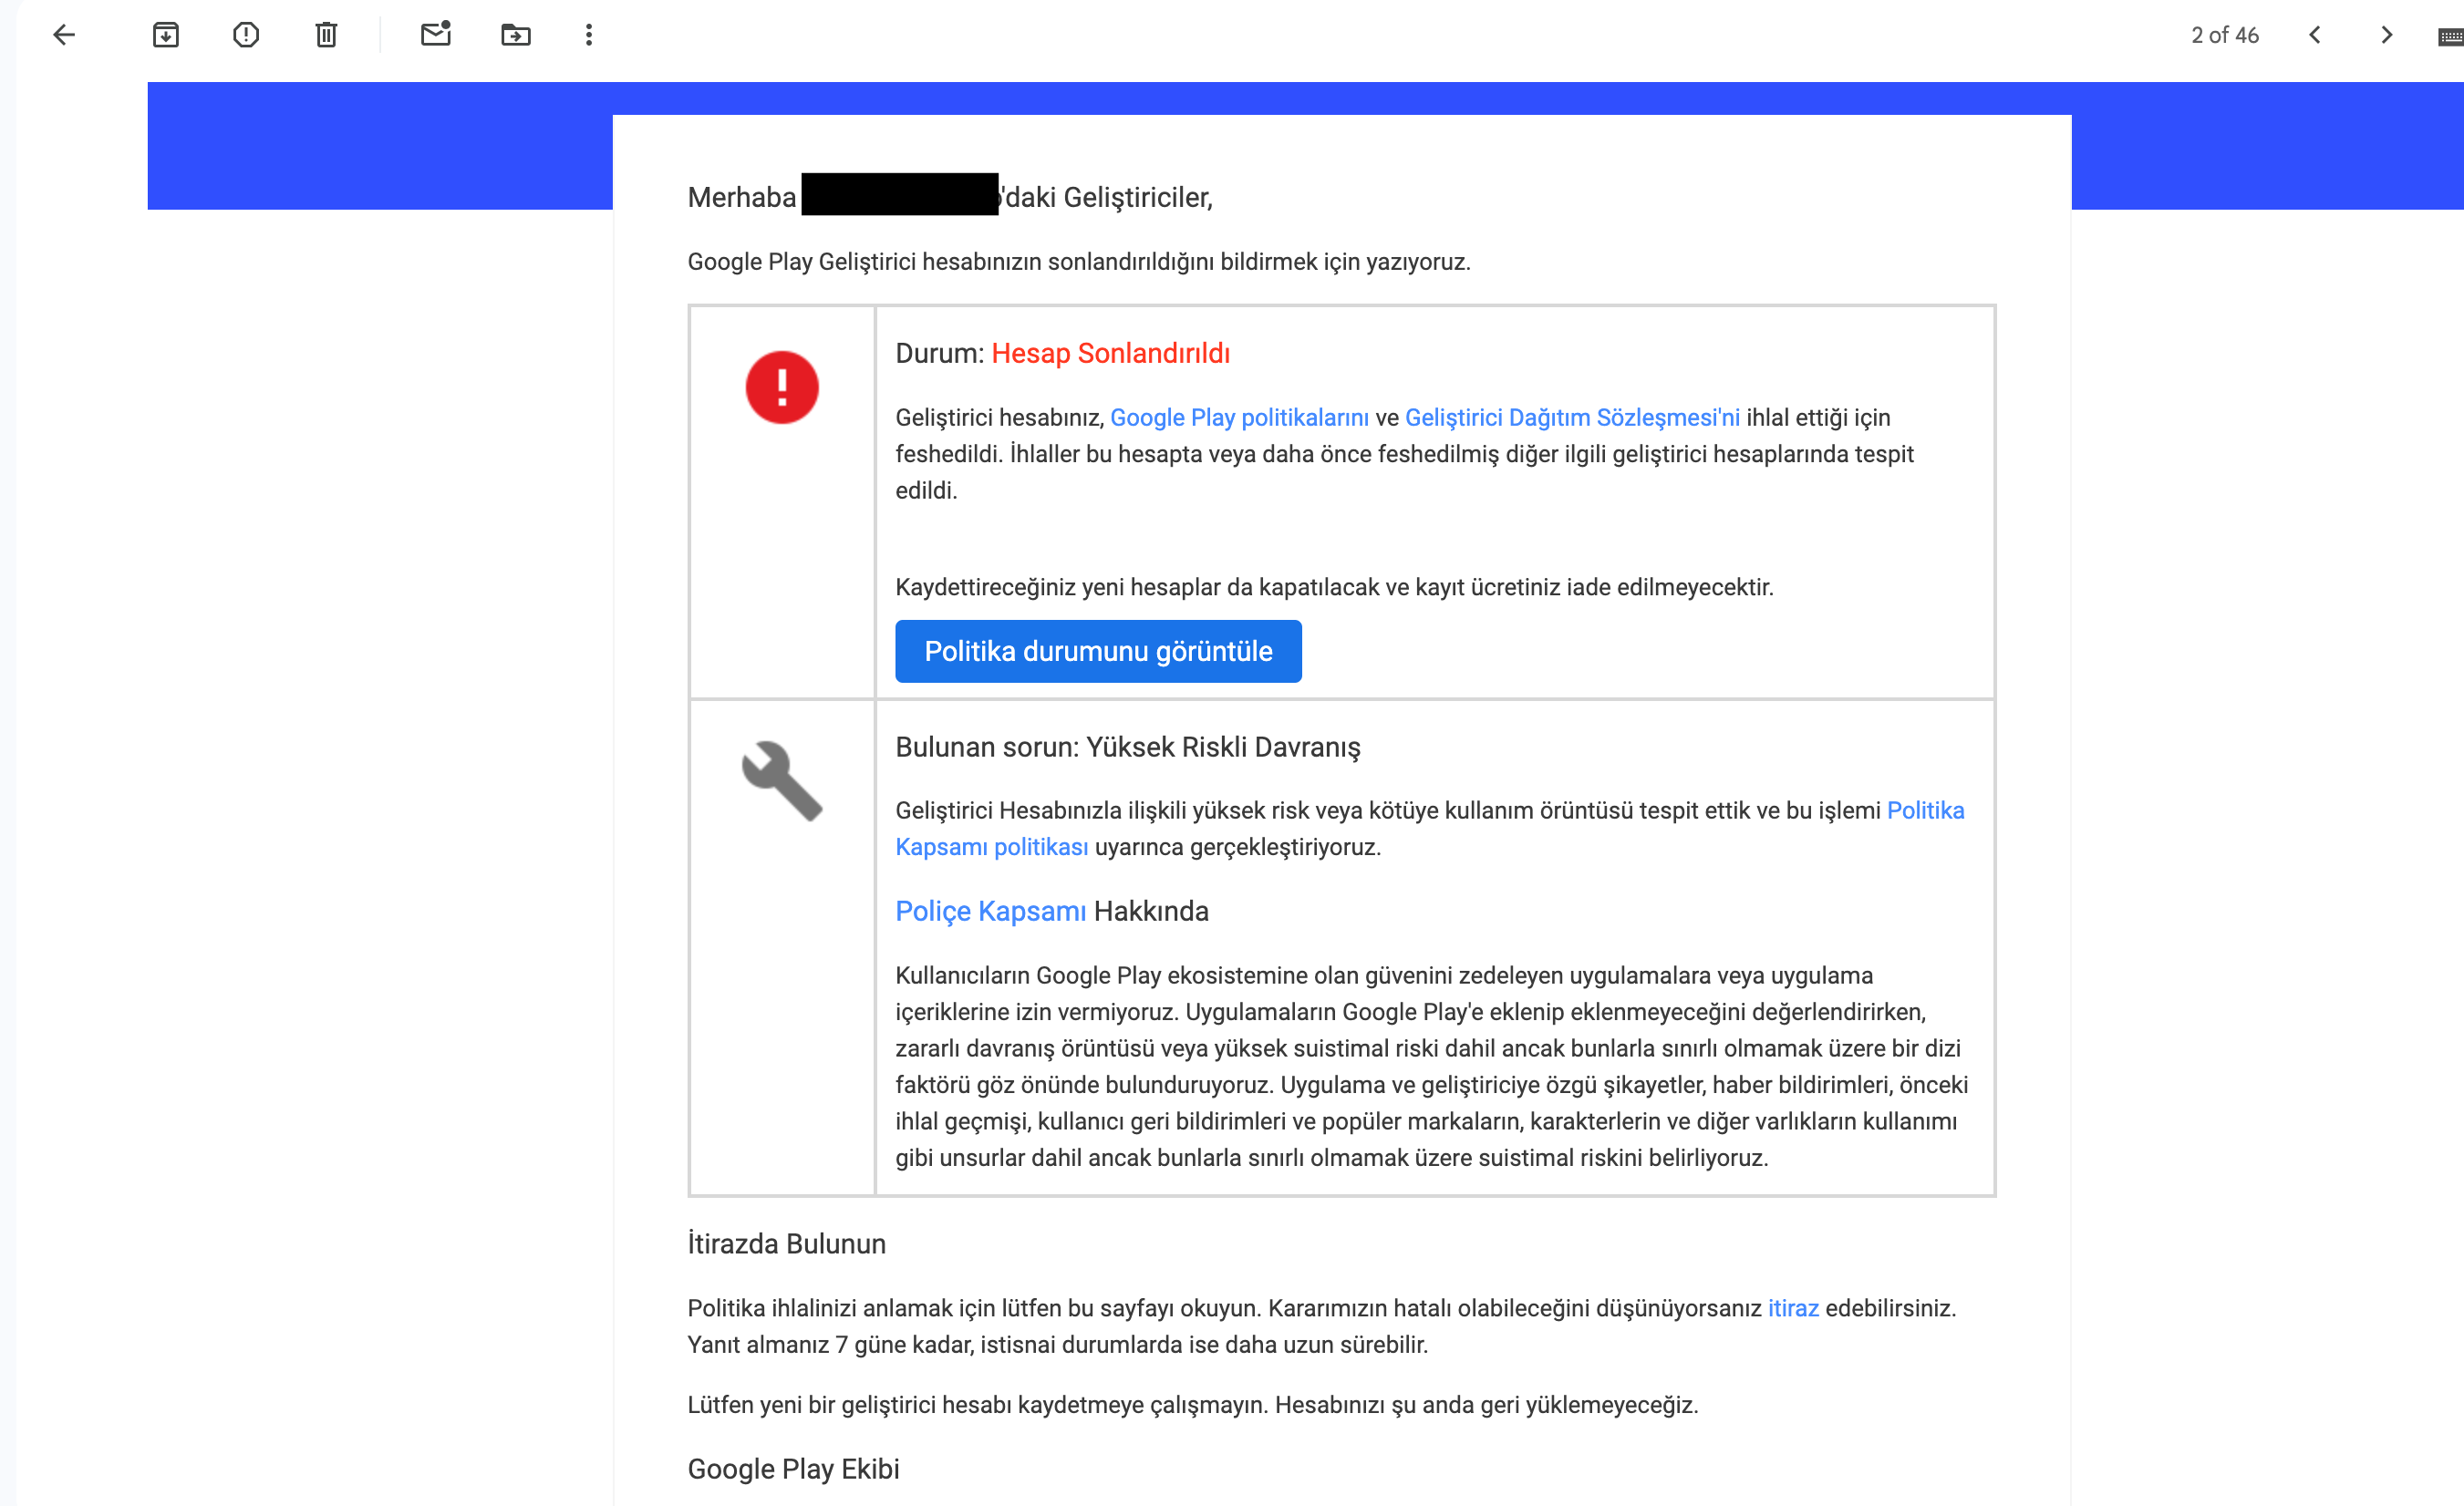Delete this email with the trash icon
2464x1506 pixels.
coord(326,35)
